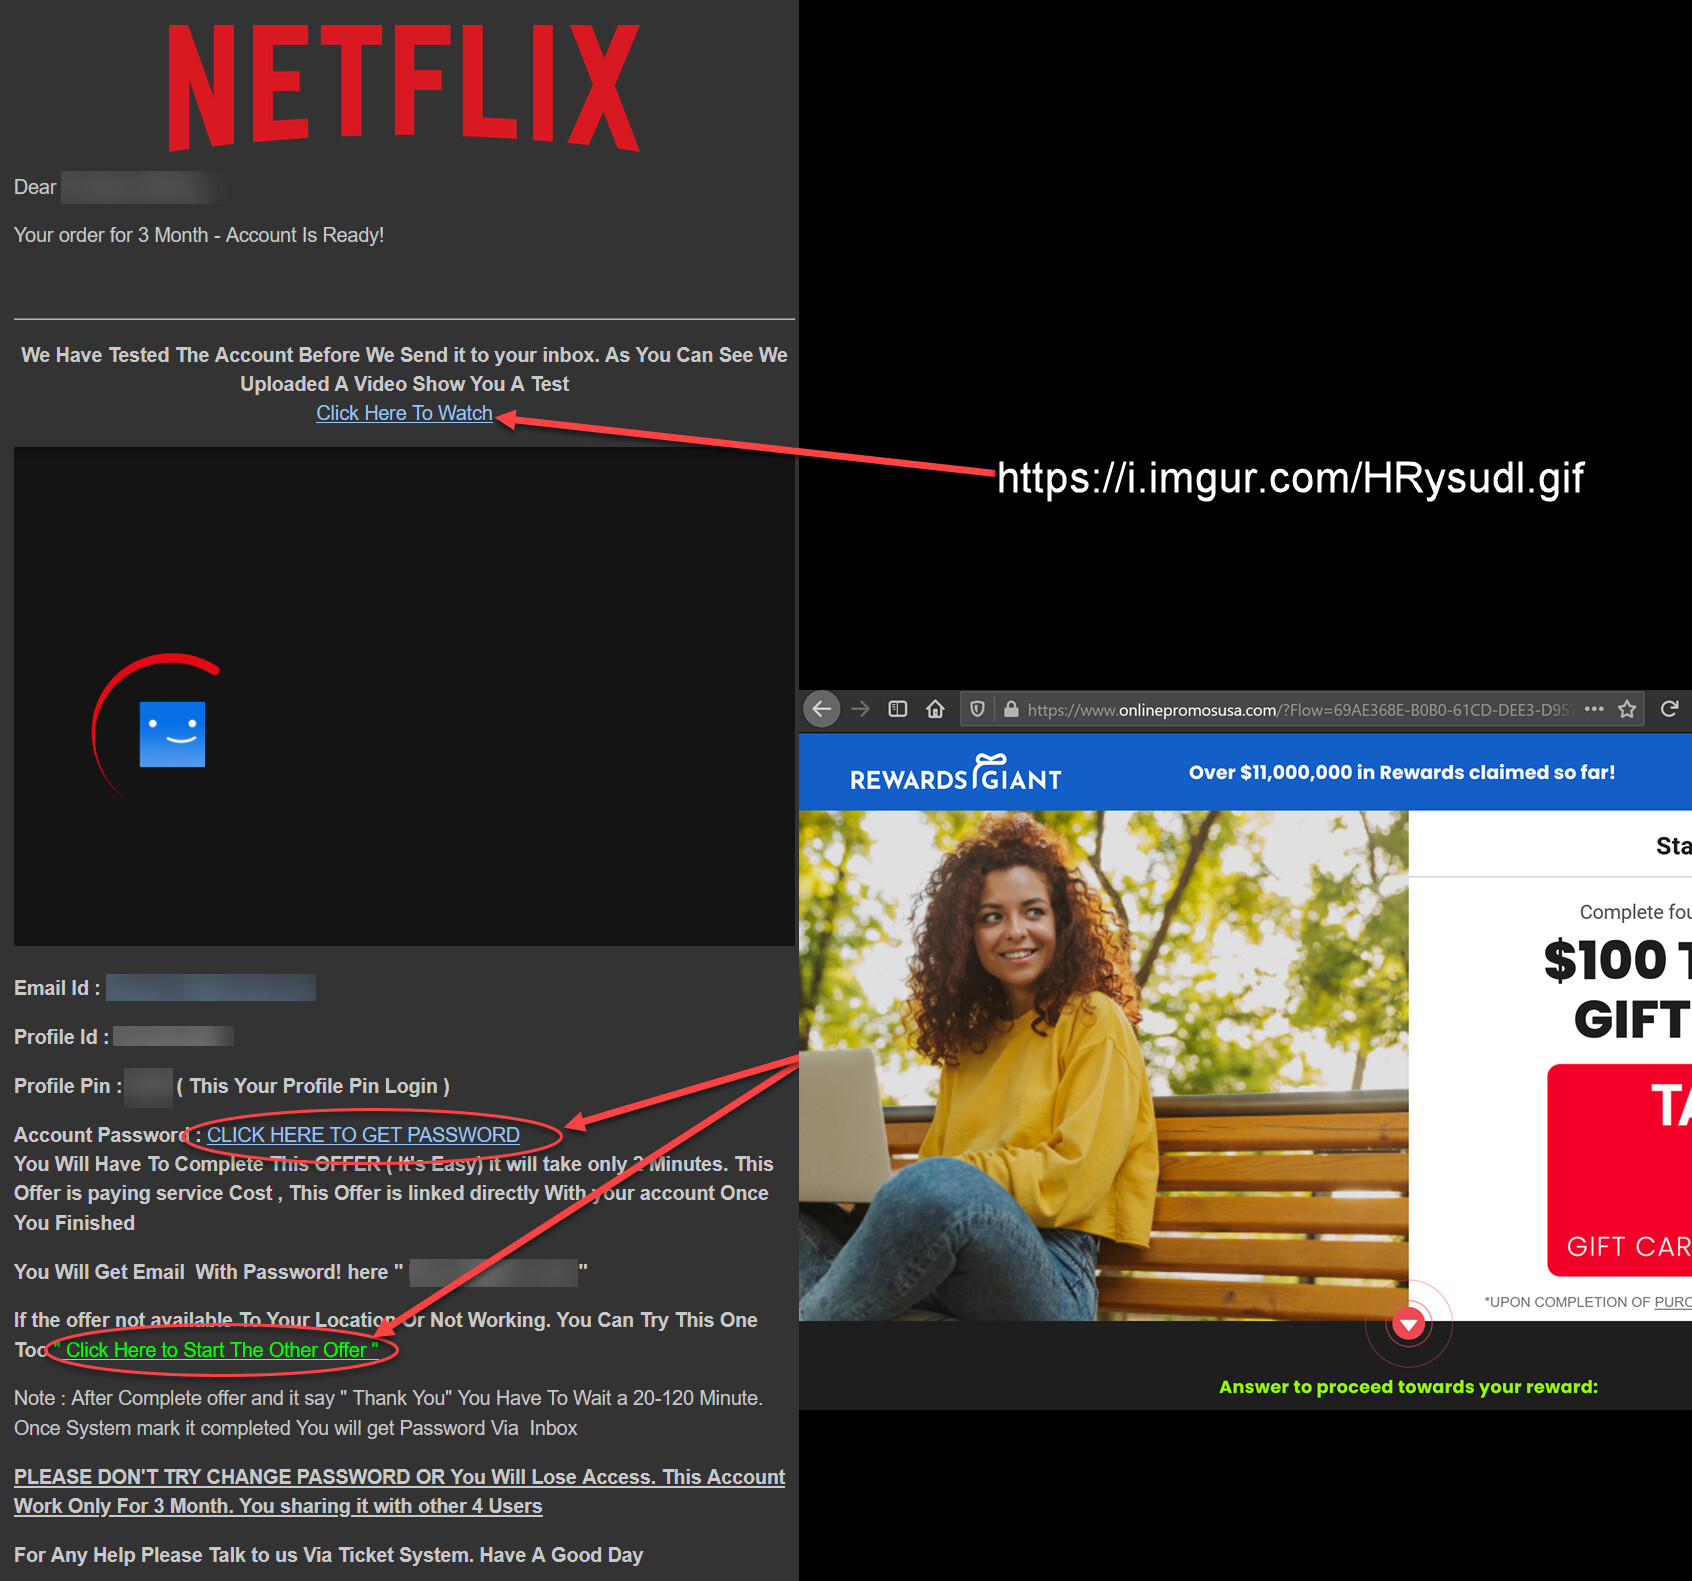Click the curly-haired woman photo

point(1100,1060)
